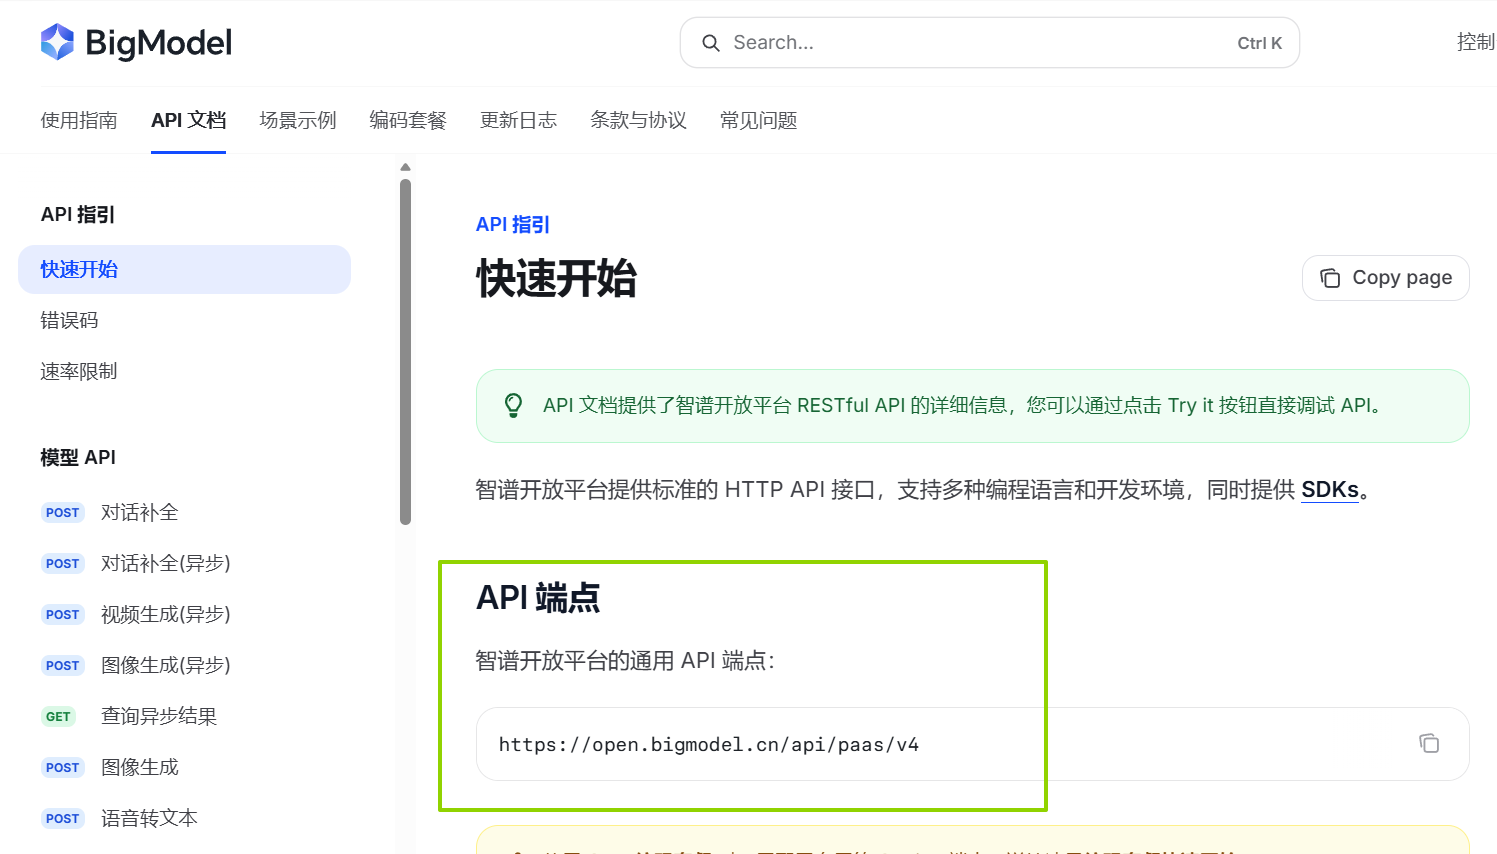Click the sidebar vertical scrollbar thumb
Image resolution: width=1497 pixels, height=854 pixels.
pyautogui.click(x=405, y=352)
